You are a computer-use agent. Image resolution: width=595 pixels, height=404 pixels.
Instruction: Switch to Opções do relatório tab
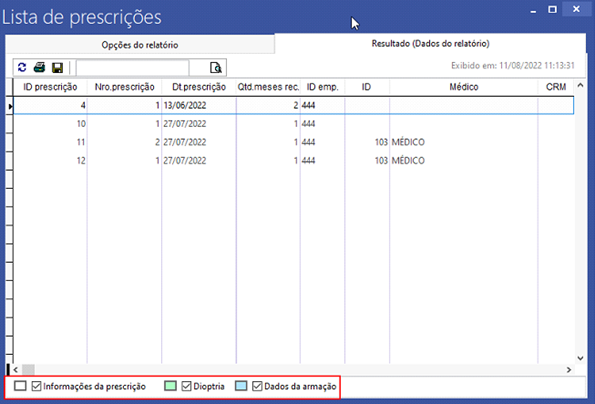click(140, 45)
